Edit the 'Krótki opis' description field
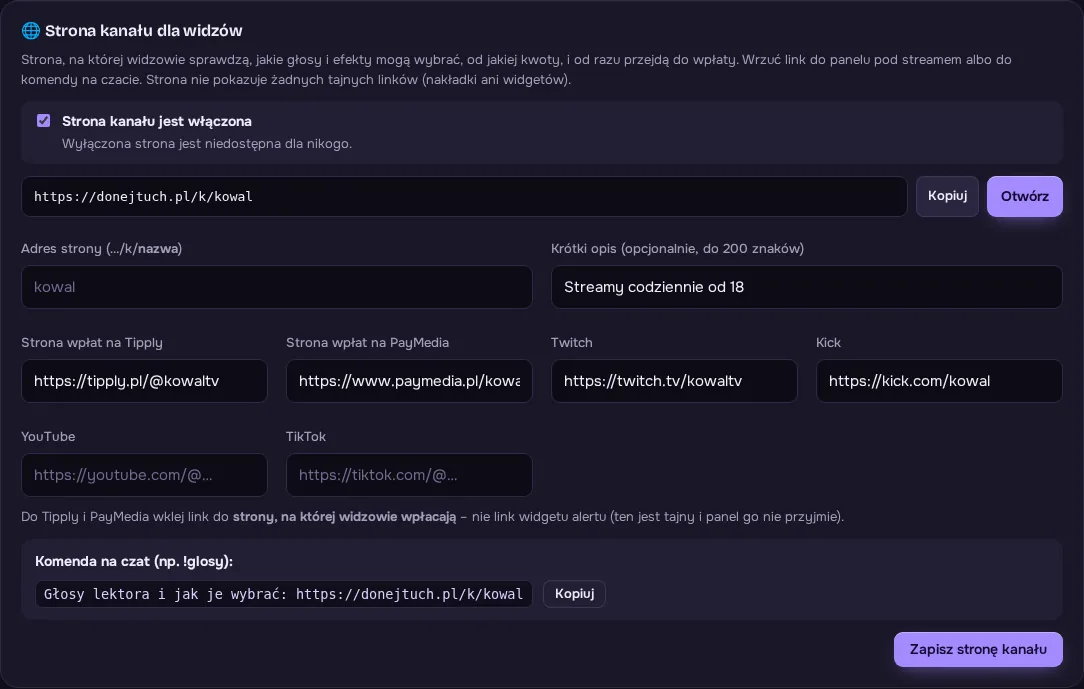The height and width of the screenshot is (689, 1084). (807, 287)
